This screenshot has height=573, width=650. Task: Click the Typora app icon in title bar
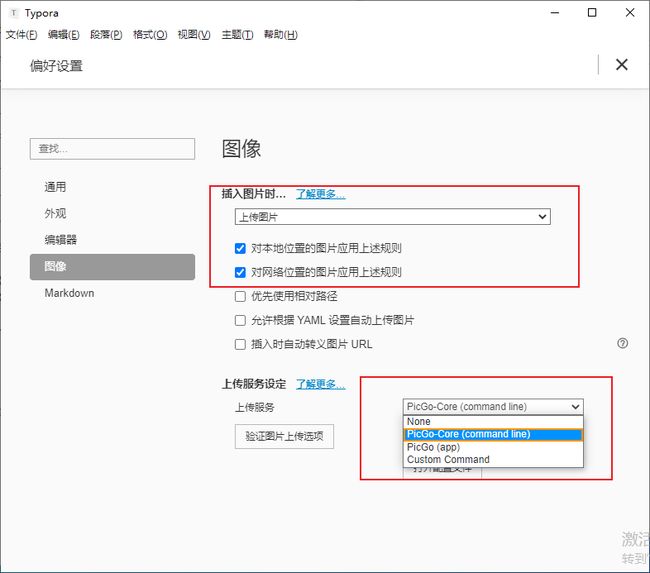[14, 13]
